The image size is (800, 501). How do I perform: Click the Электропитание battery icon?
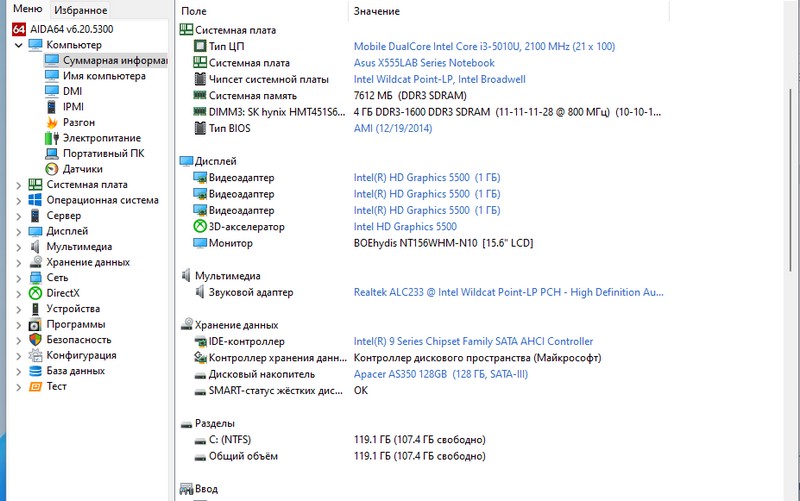pyautogui.click(x=52, y=138)
